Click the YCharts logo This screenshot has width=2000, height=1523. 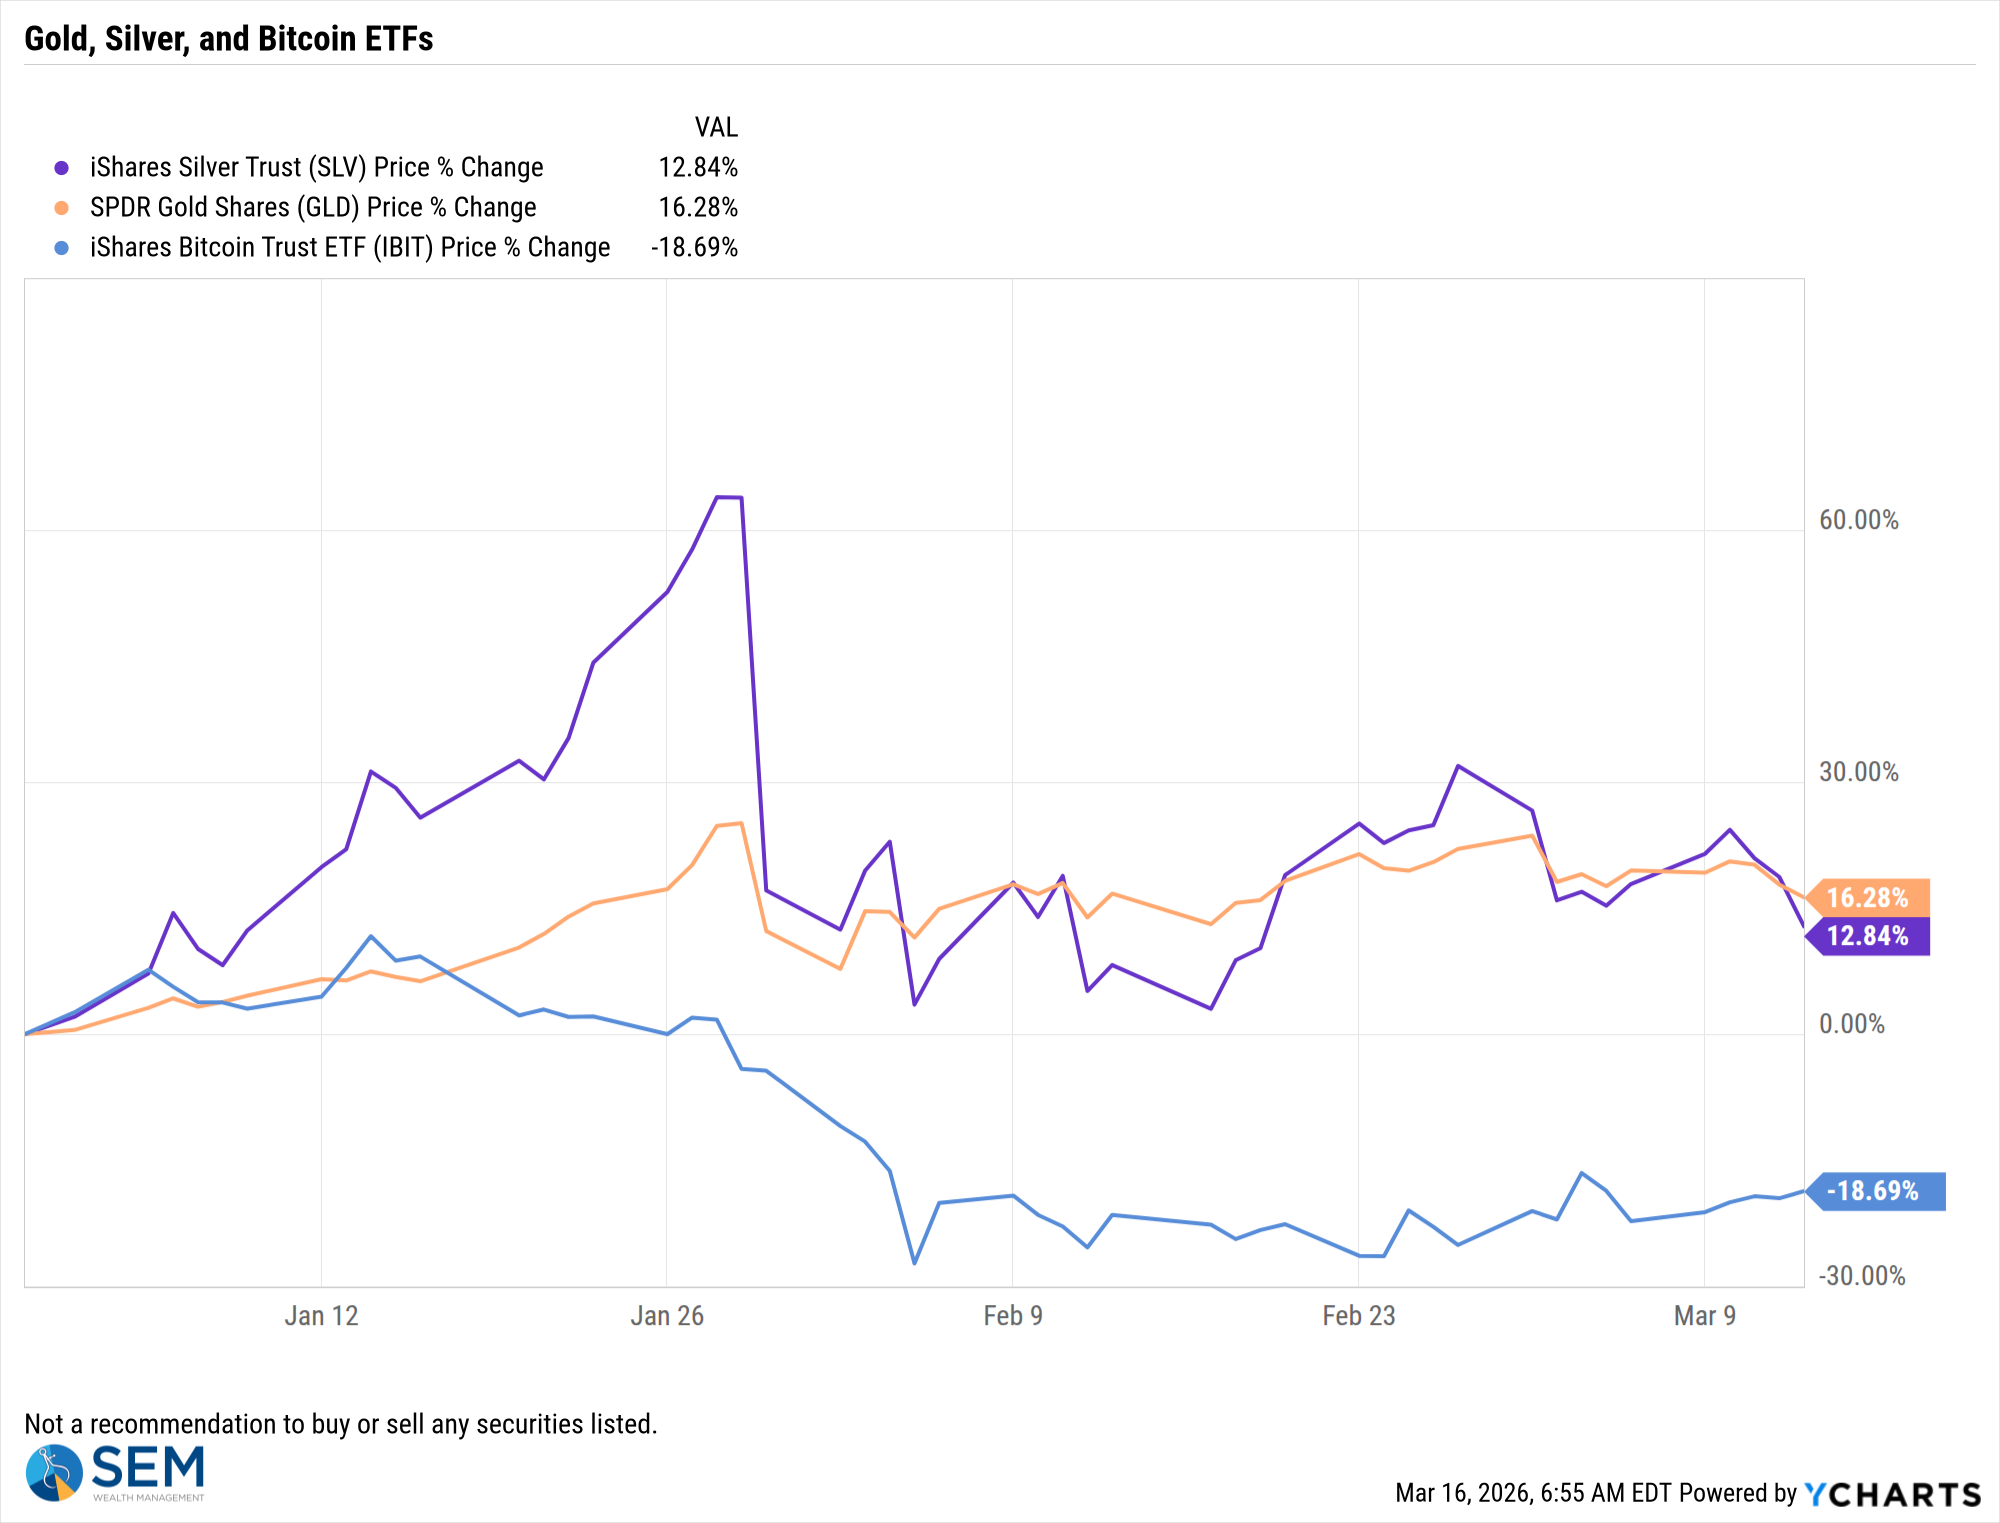[x=1892, y=1494]
